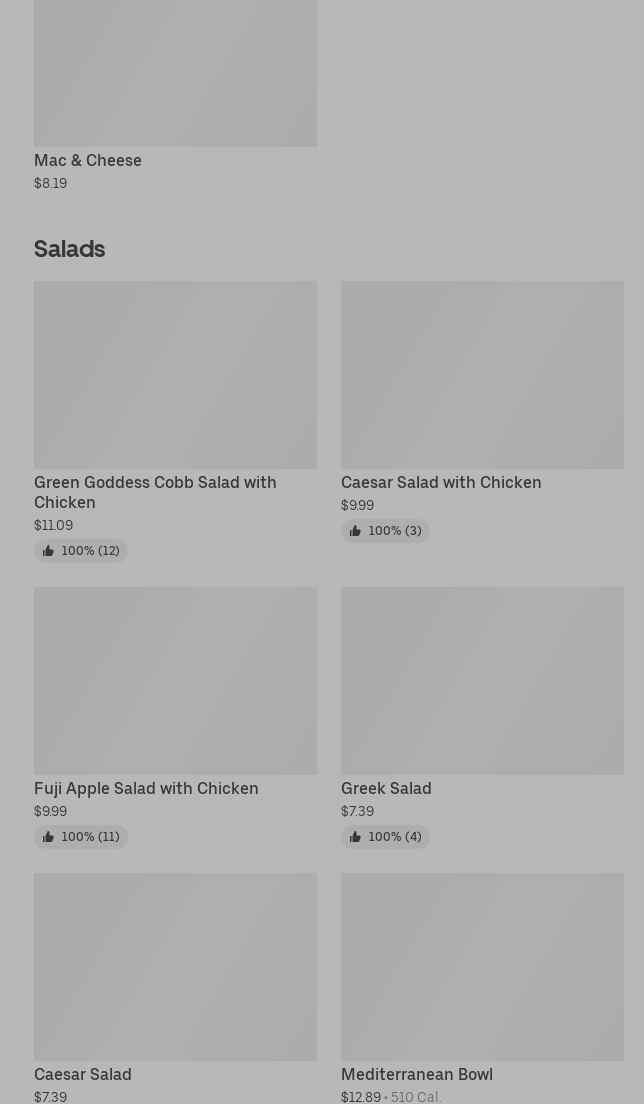This screenshot has width=644, height=1104.
Task: Click the Mac & Cheese image
Action: point(175,70)
